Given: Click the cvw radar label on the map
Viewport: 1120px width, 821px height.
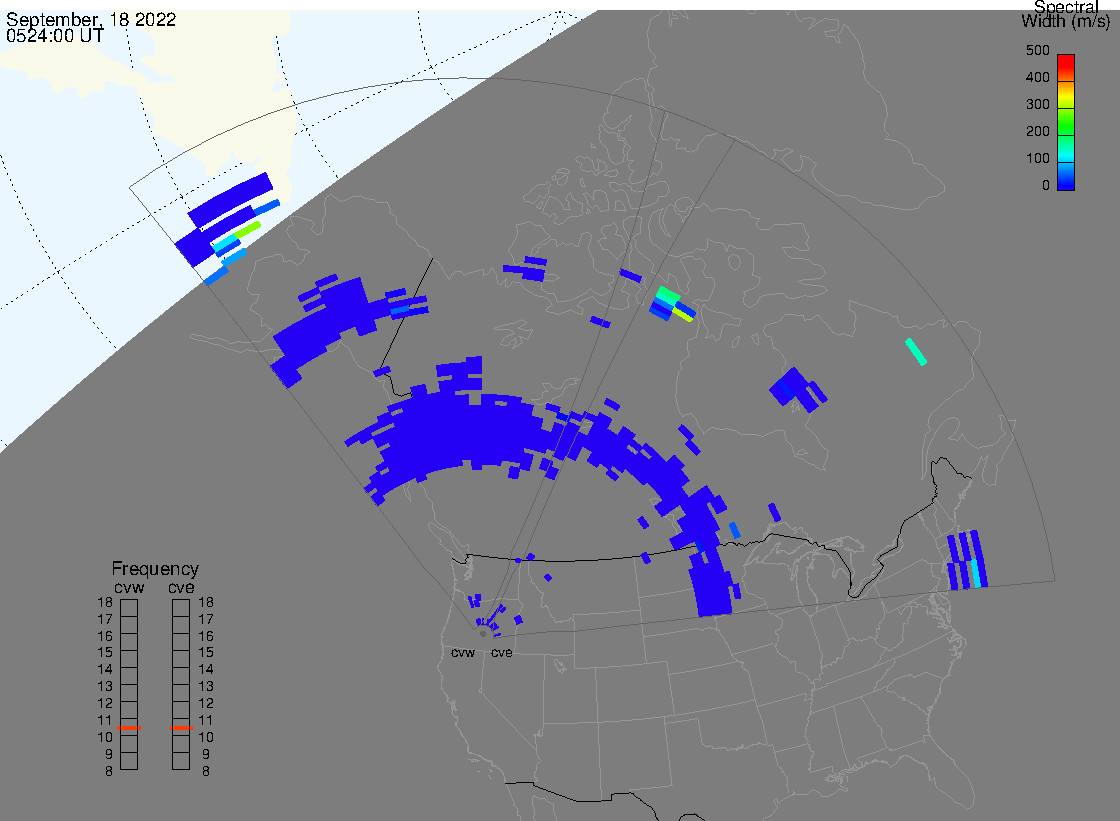Looking at the screenshot, I should (463, 652).
